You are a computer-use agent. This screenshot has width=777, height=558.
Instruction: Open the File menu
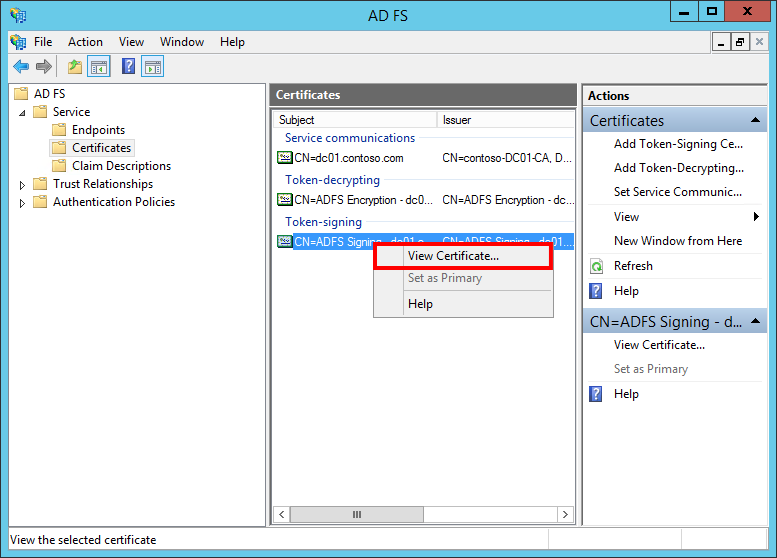coord(43,42)
